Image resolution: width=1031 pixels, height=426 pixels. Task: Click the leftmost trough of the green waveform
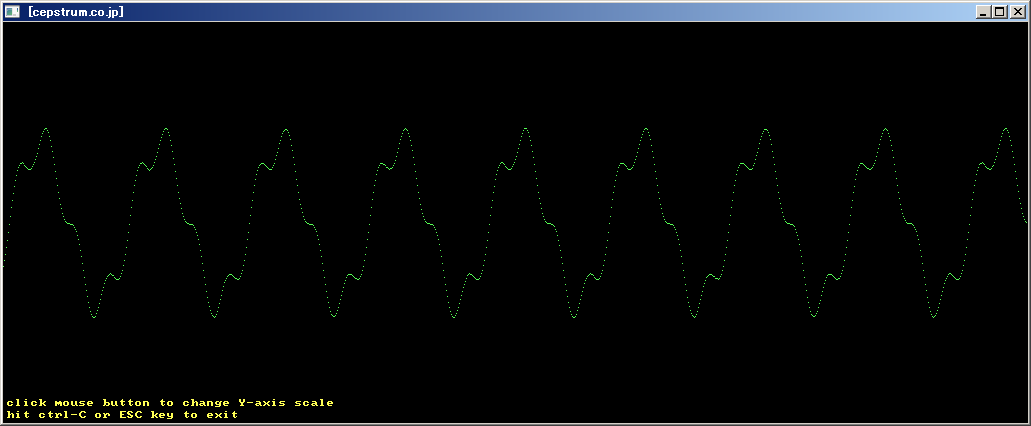94,318
